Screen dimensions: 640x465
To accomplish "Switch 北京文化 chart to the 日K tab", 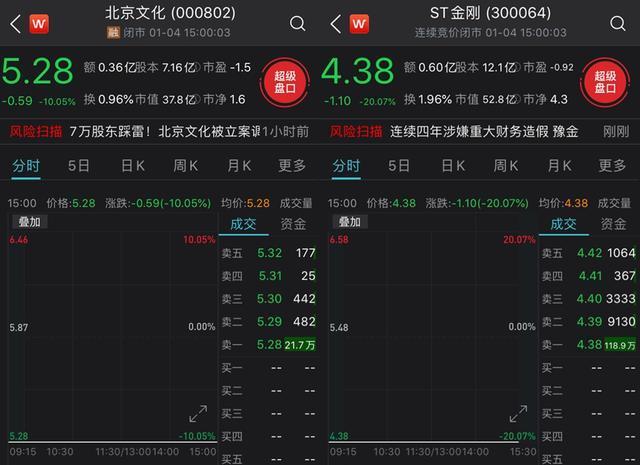I will [133, 166].
